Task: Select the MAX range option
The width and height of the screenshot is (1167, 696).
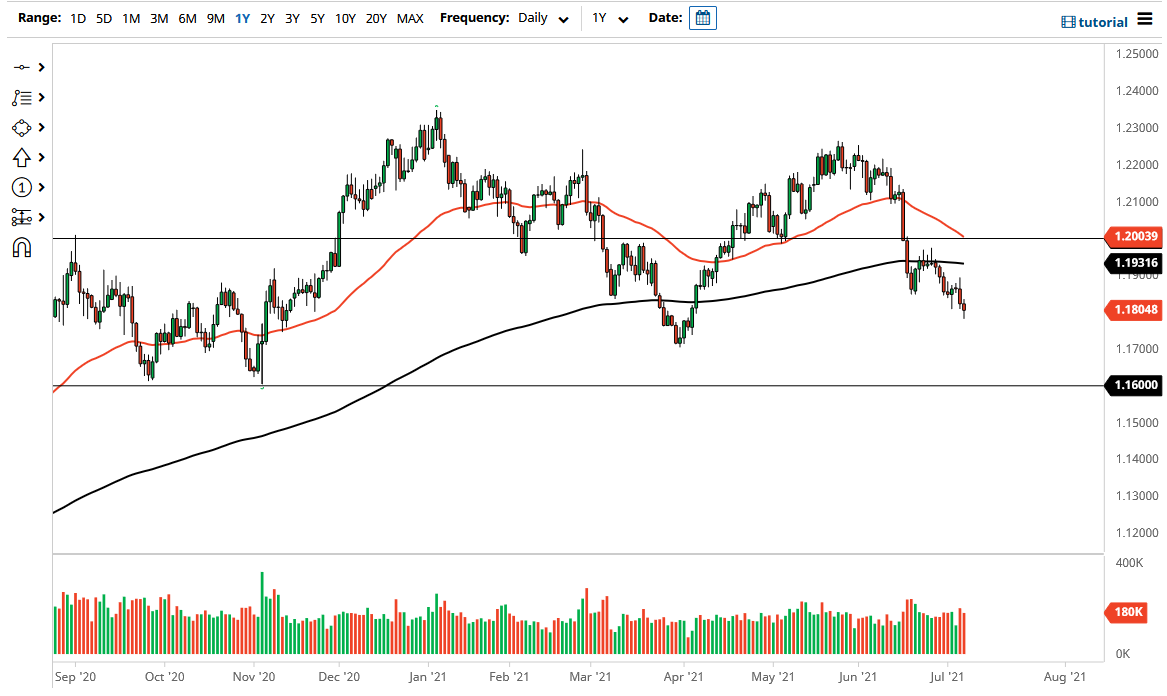Action: [410, 18]
